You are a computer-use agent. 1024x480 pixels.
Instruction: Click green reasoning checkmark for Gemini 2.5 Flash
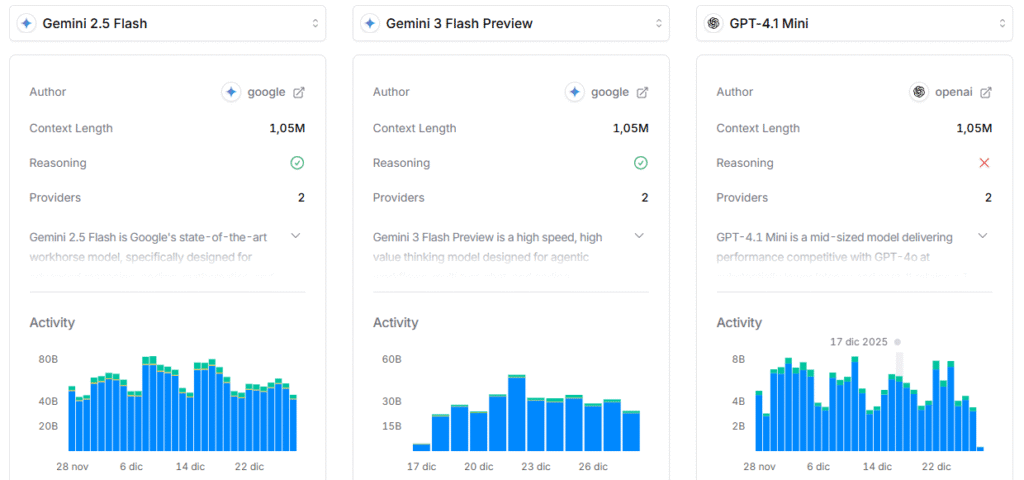point(297,163)
